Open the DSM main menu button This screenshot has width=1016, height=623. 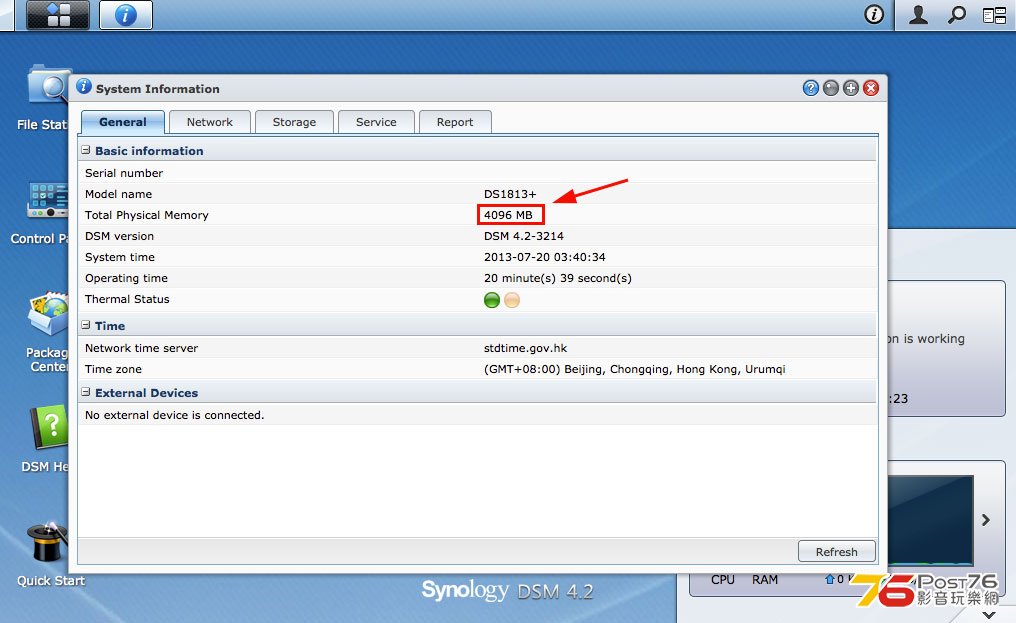point(58,14)
